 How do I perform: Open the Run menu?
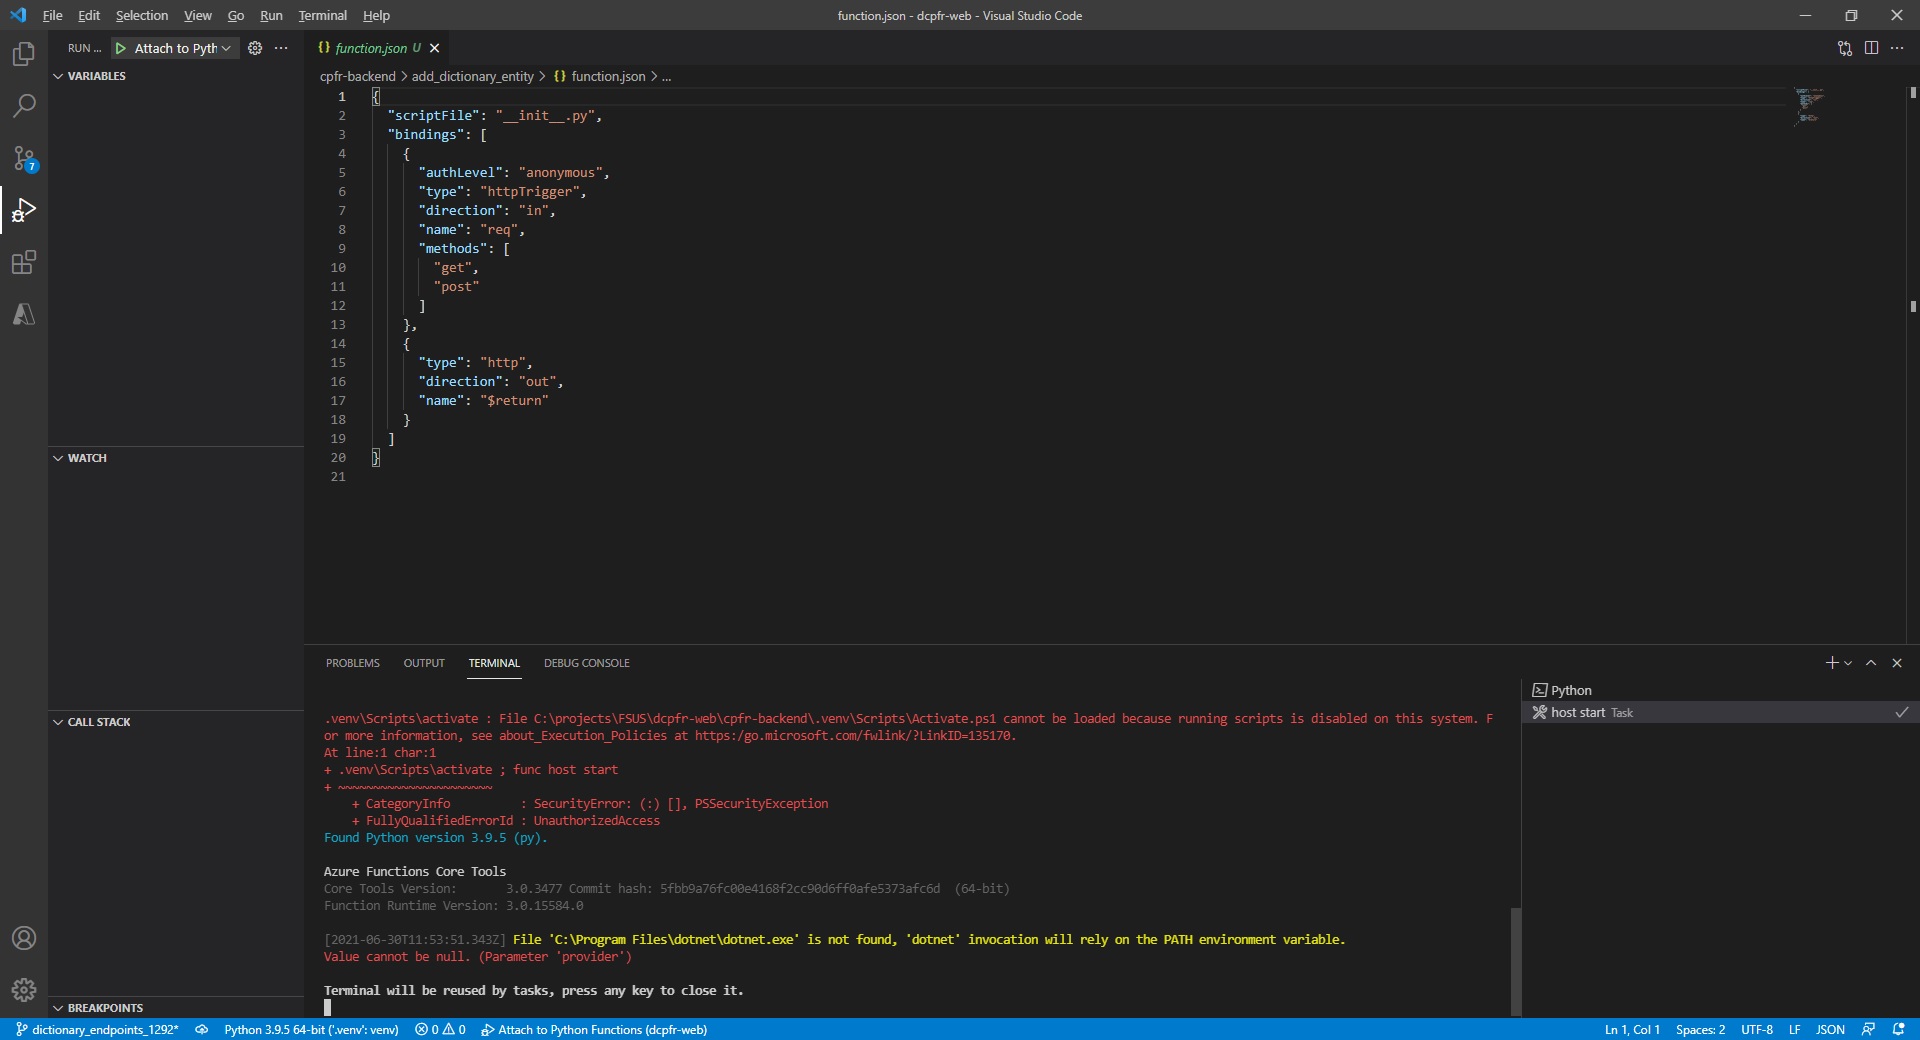point(271,15)
